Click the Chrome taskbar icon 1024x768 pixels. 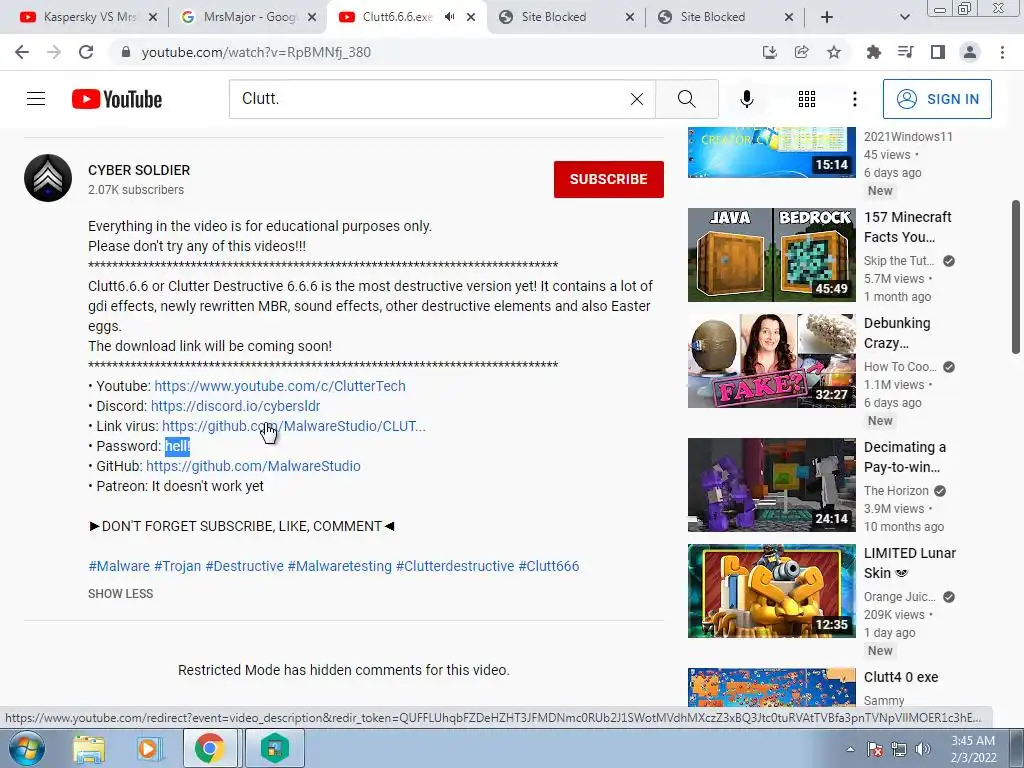click(x=210, y=748)
